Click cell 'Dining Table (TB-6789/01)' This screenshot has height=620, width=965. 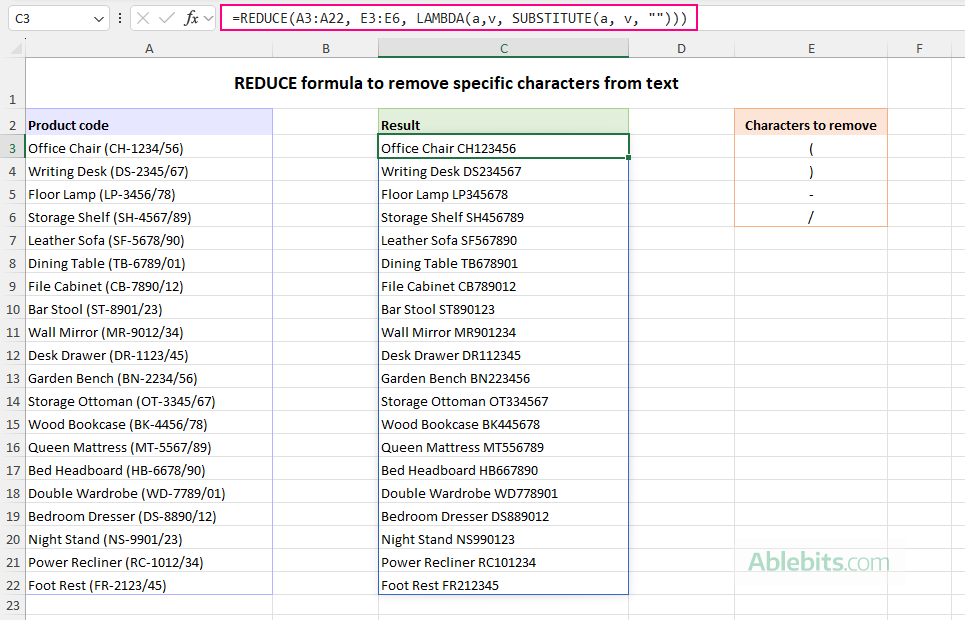[x=149, y=263]
